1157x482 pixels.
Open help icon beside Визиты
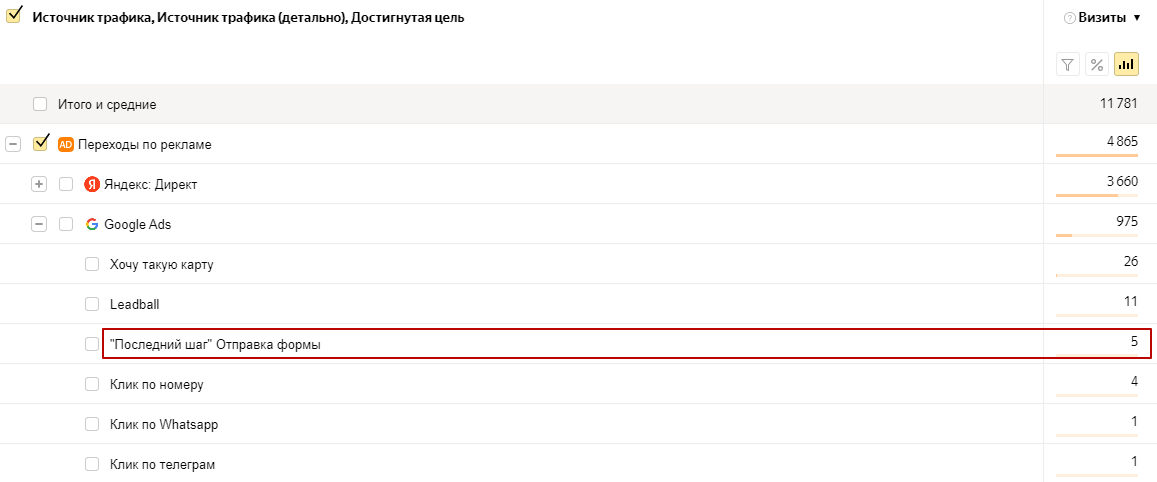pos(1069,18)
